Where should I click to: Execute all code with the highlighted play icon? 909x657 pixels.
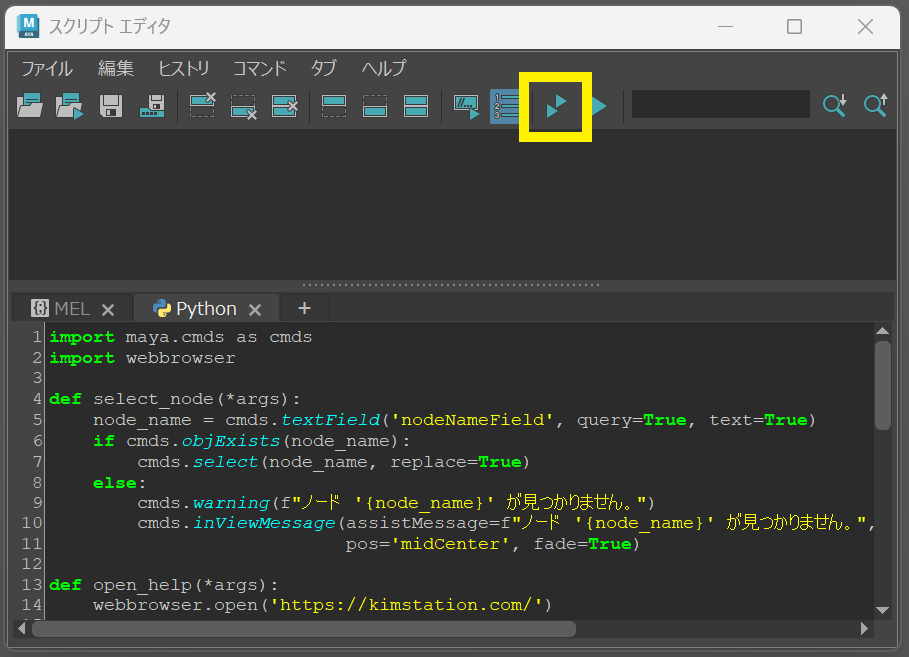556,106
